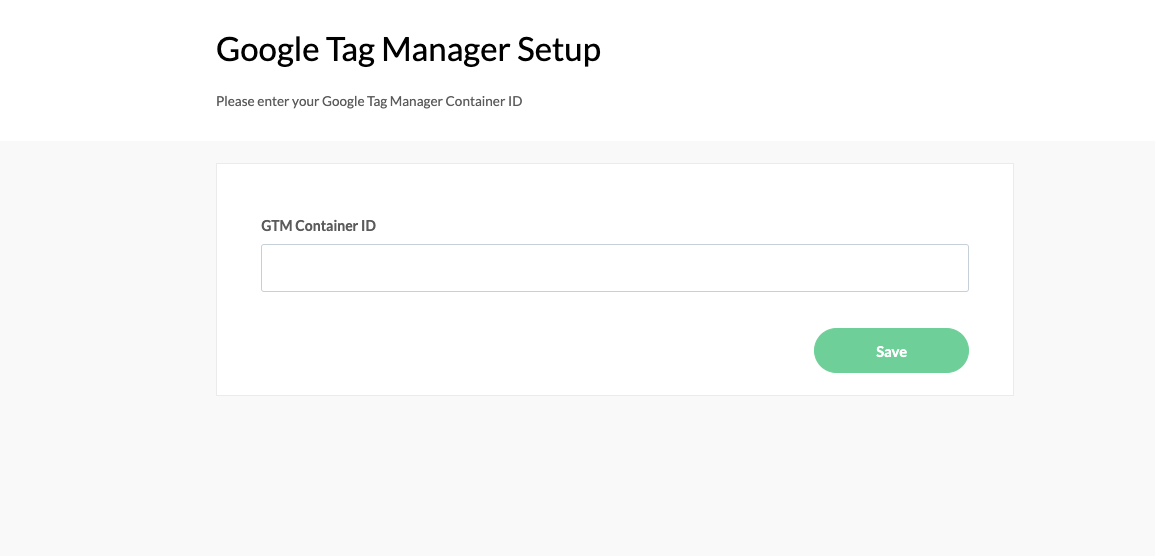Click the green Save button

pyautogui.click(x=891, y=351)
